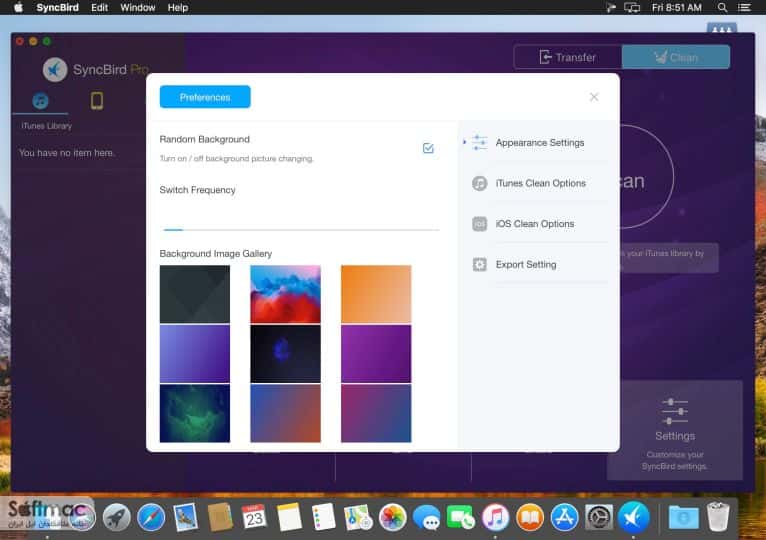
Task: Switch to the Transfer tab
Action: coord(568,57)
